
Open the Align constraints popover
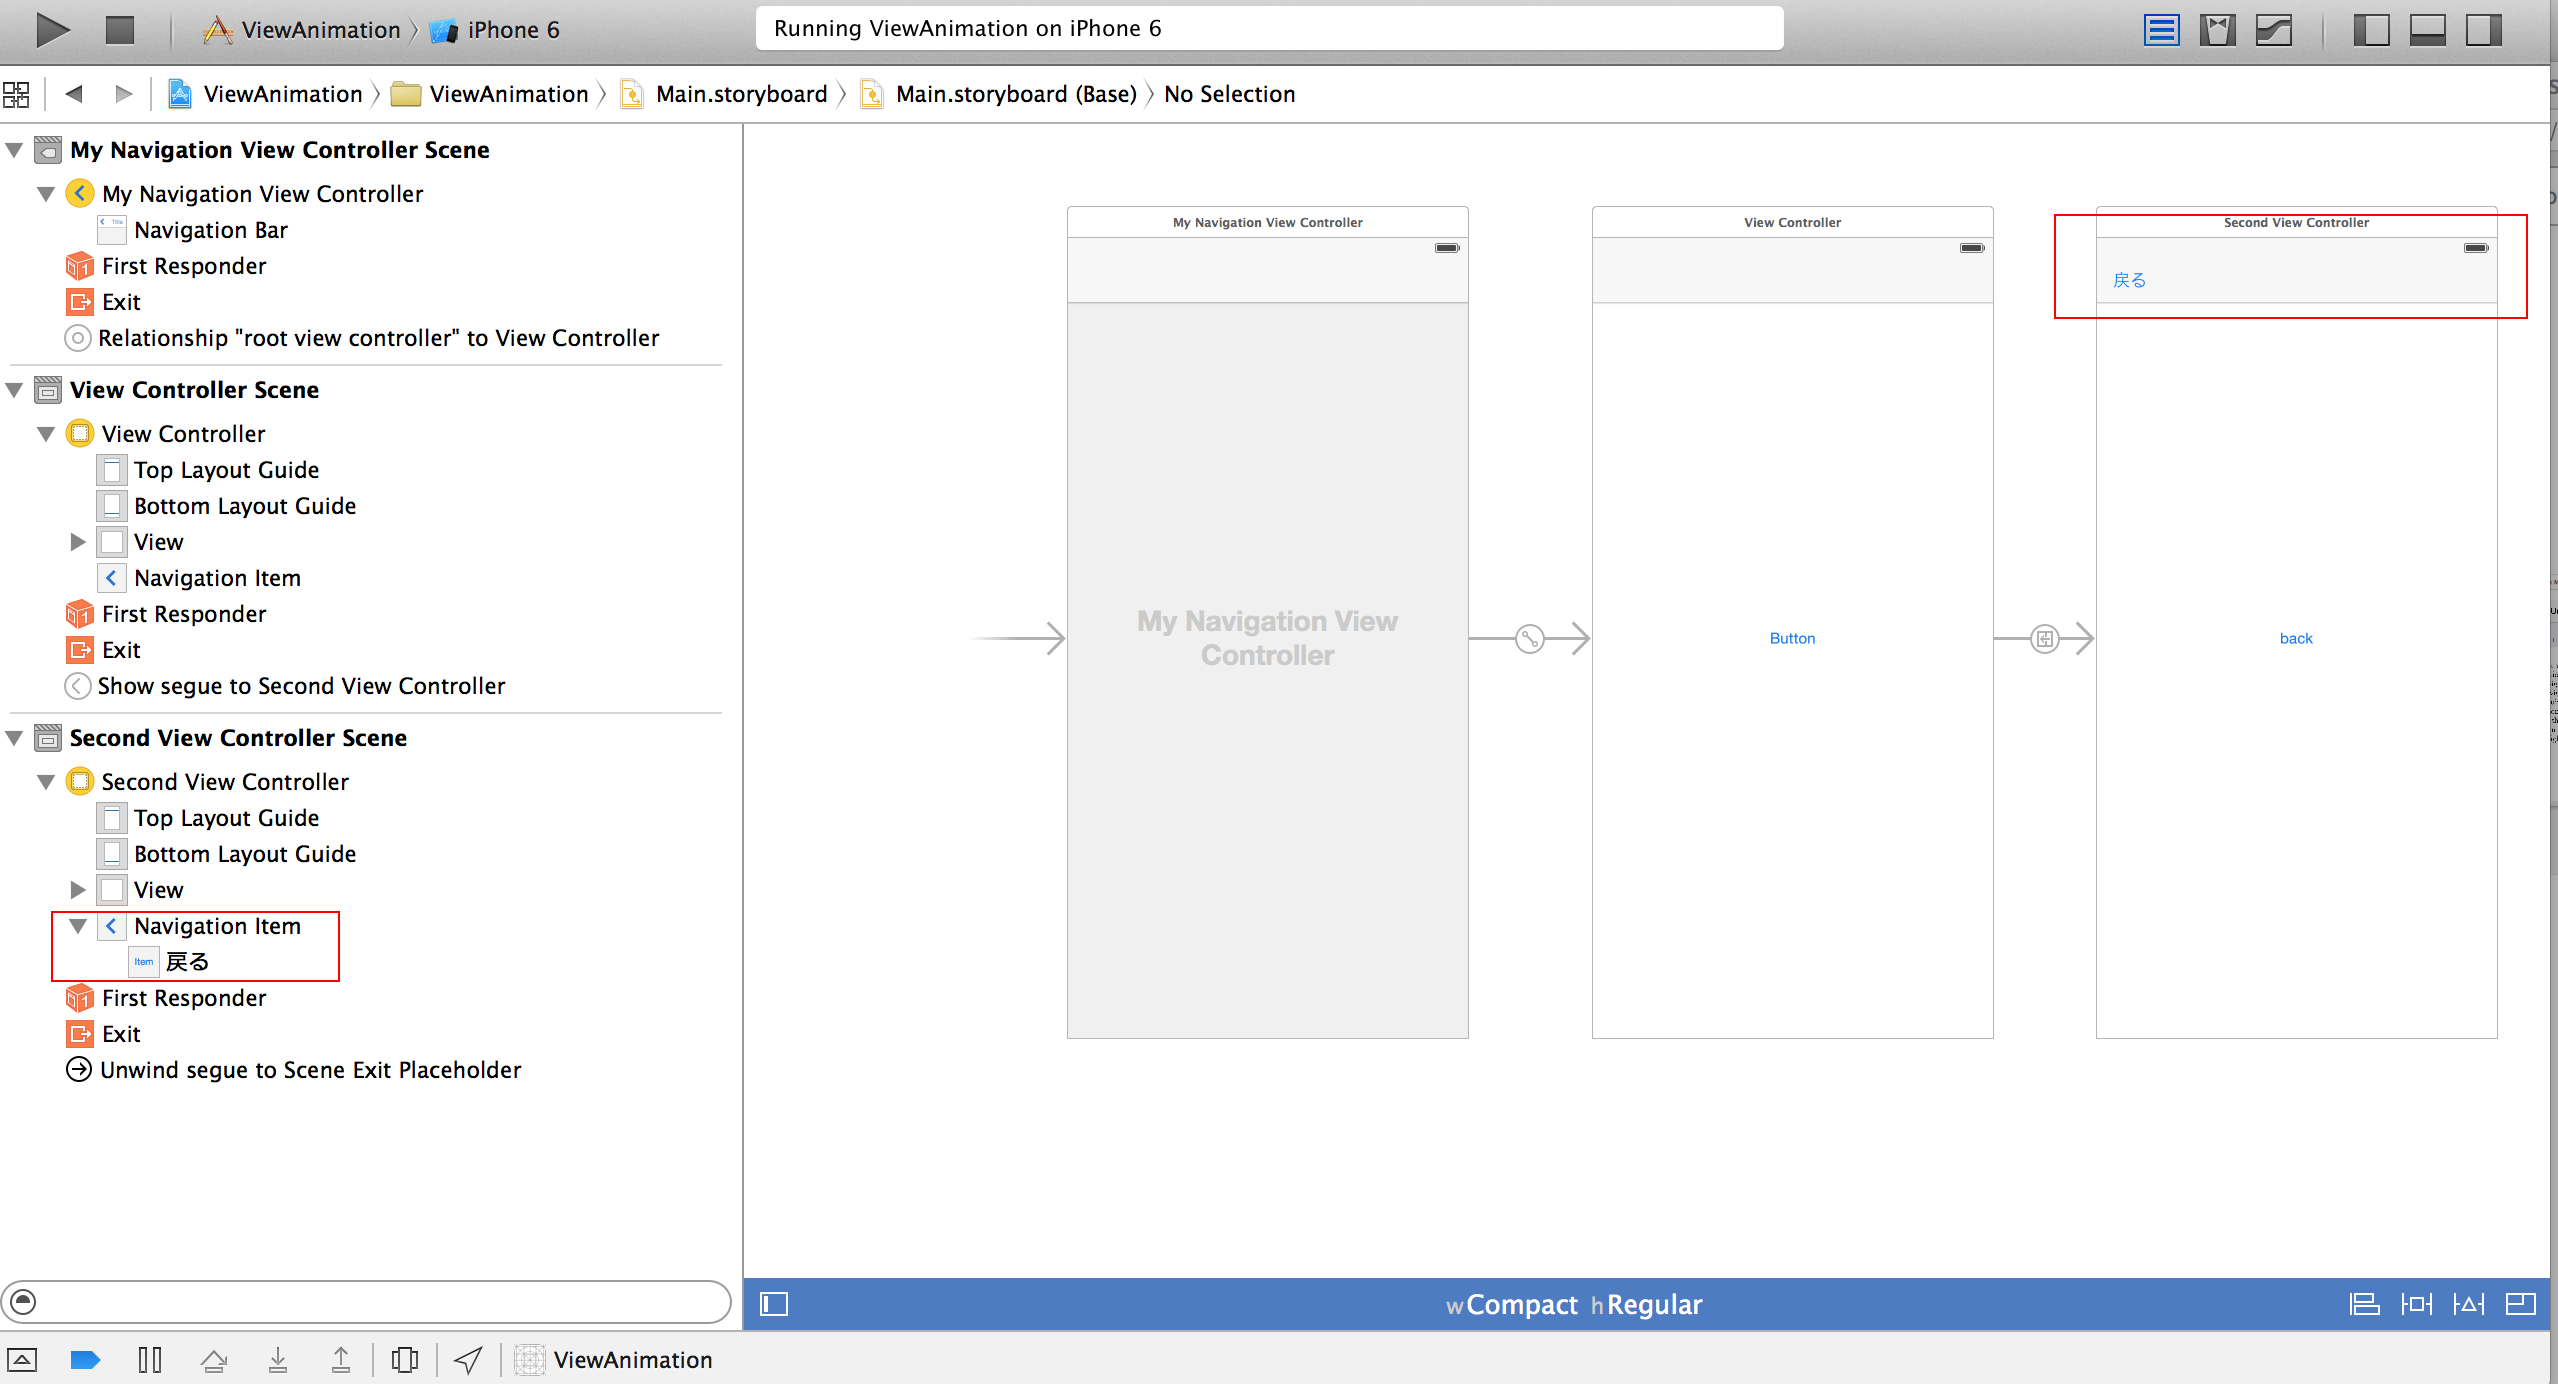coord(2363,1303)
